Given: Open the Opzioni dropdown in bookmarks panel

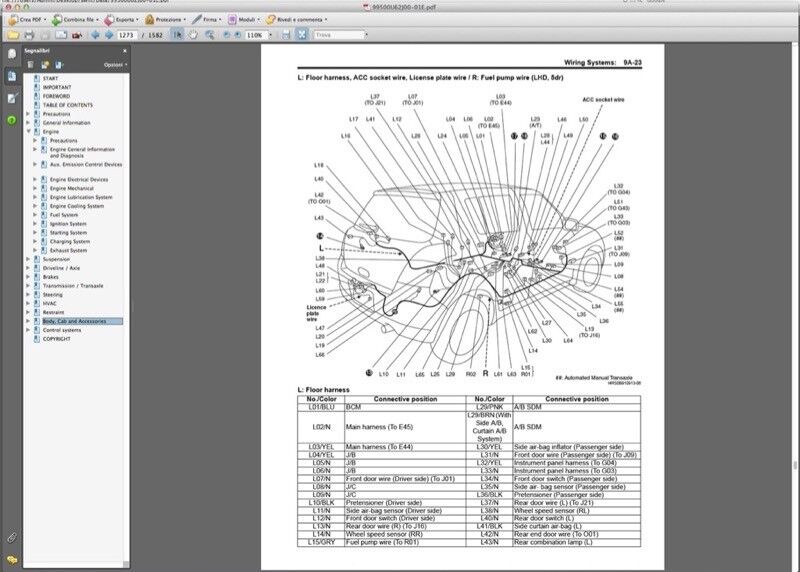Looking at the screenshot, I should coord(115,64).
